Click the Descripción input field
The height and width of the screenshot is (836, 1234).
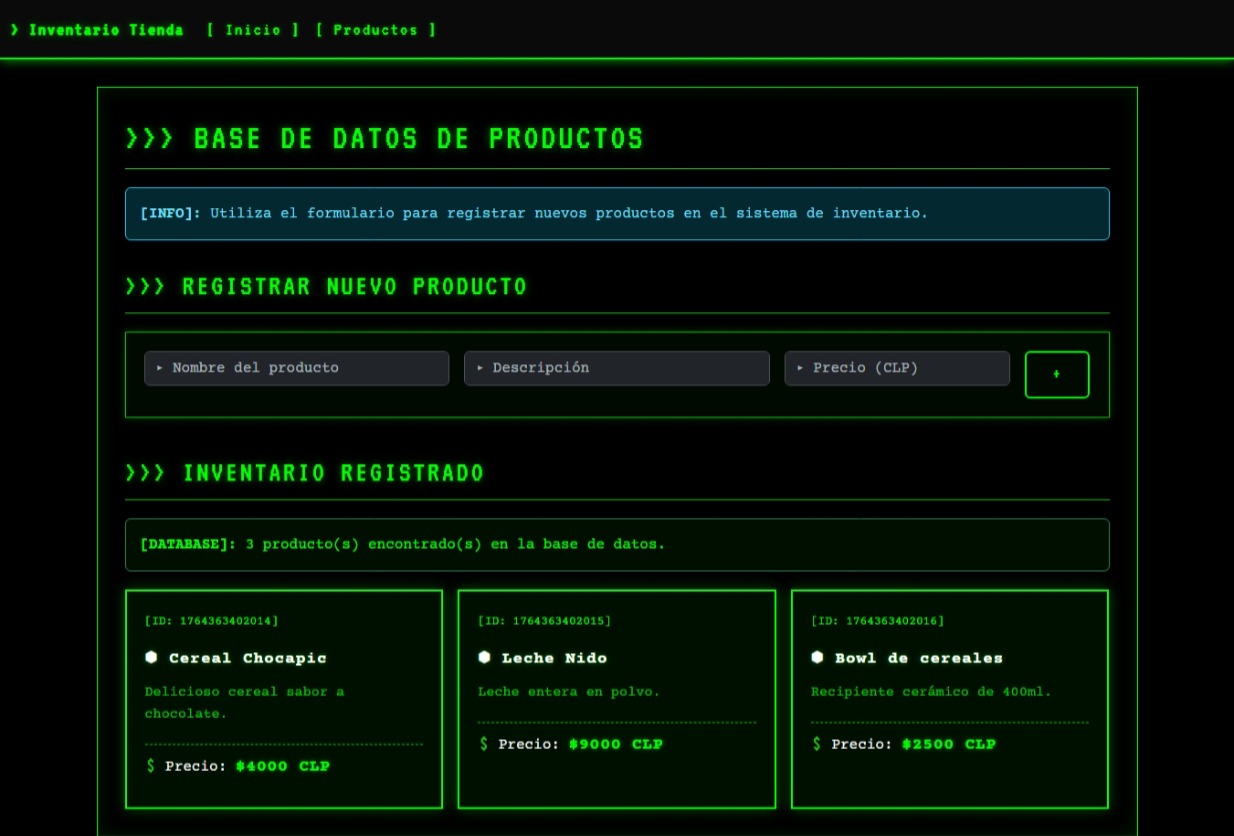616,368
